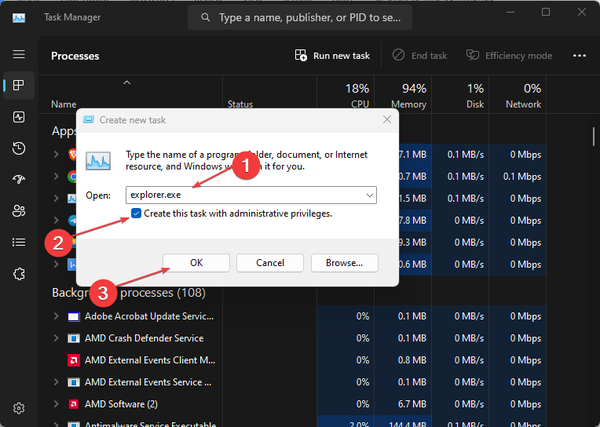Open the hamburger navigation menu
This screenshot has width=600, height=427.
coord(19,54)
